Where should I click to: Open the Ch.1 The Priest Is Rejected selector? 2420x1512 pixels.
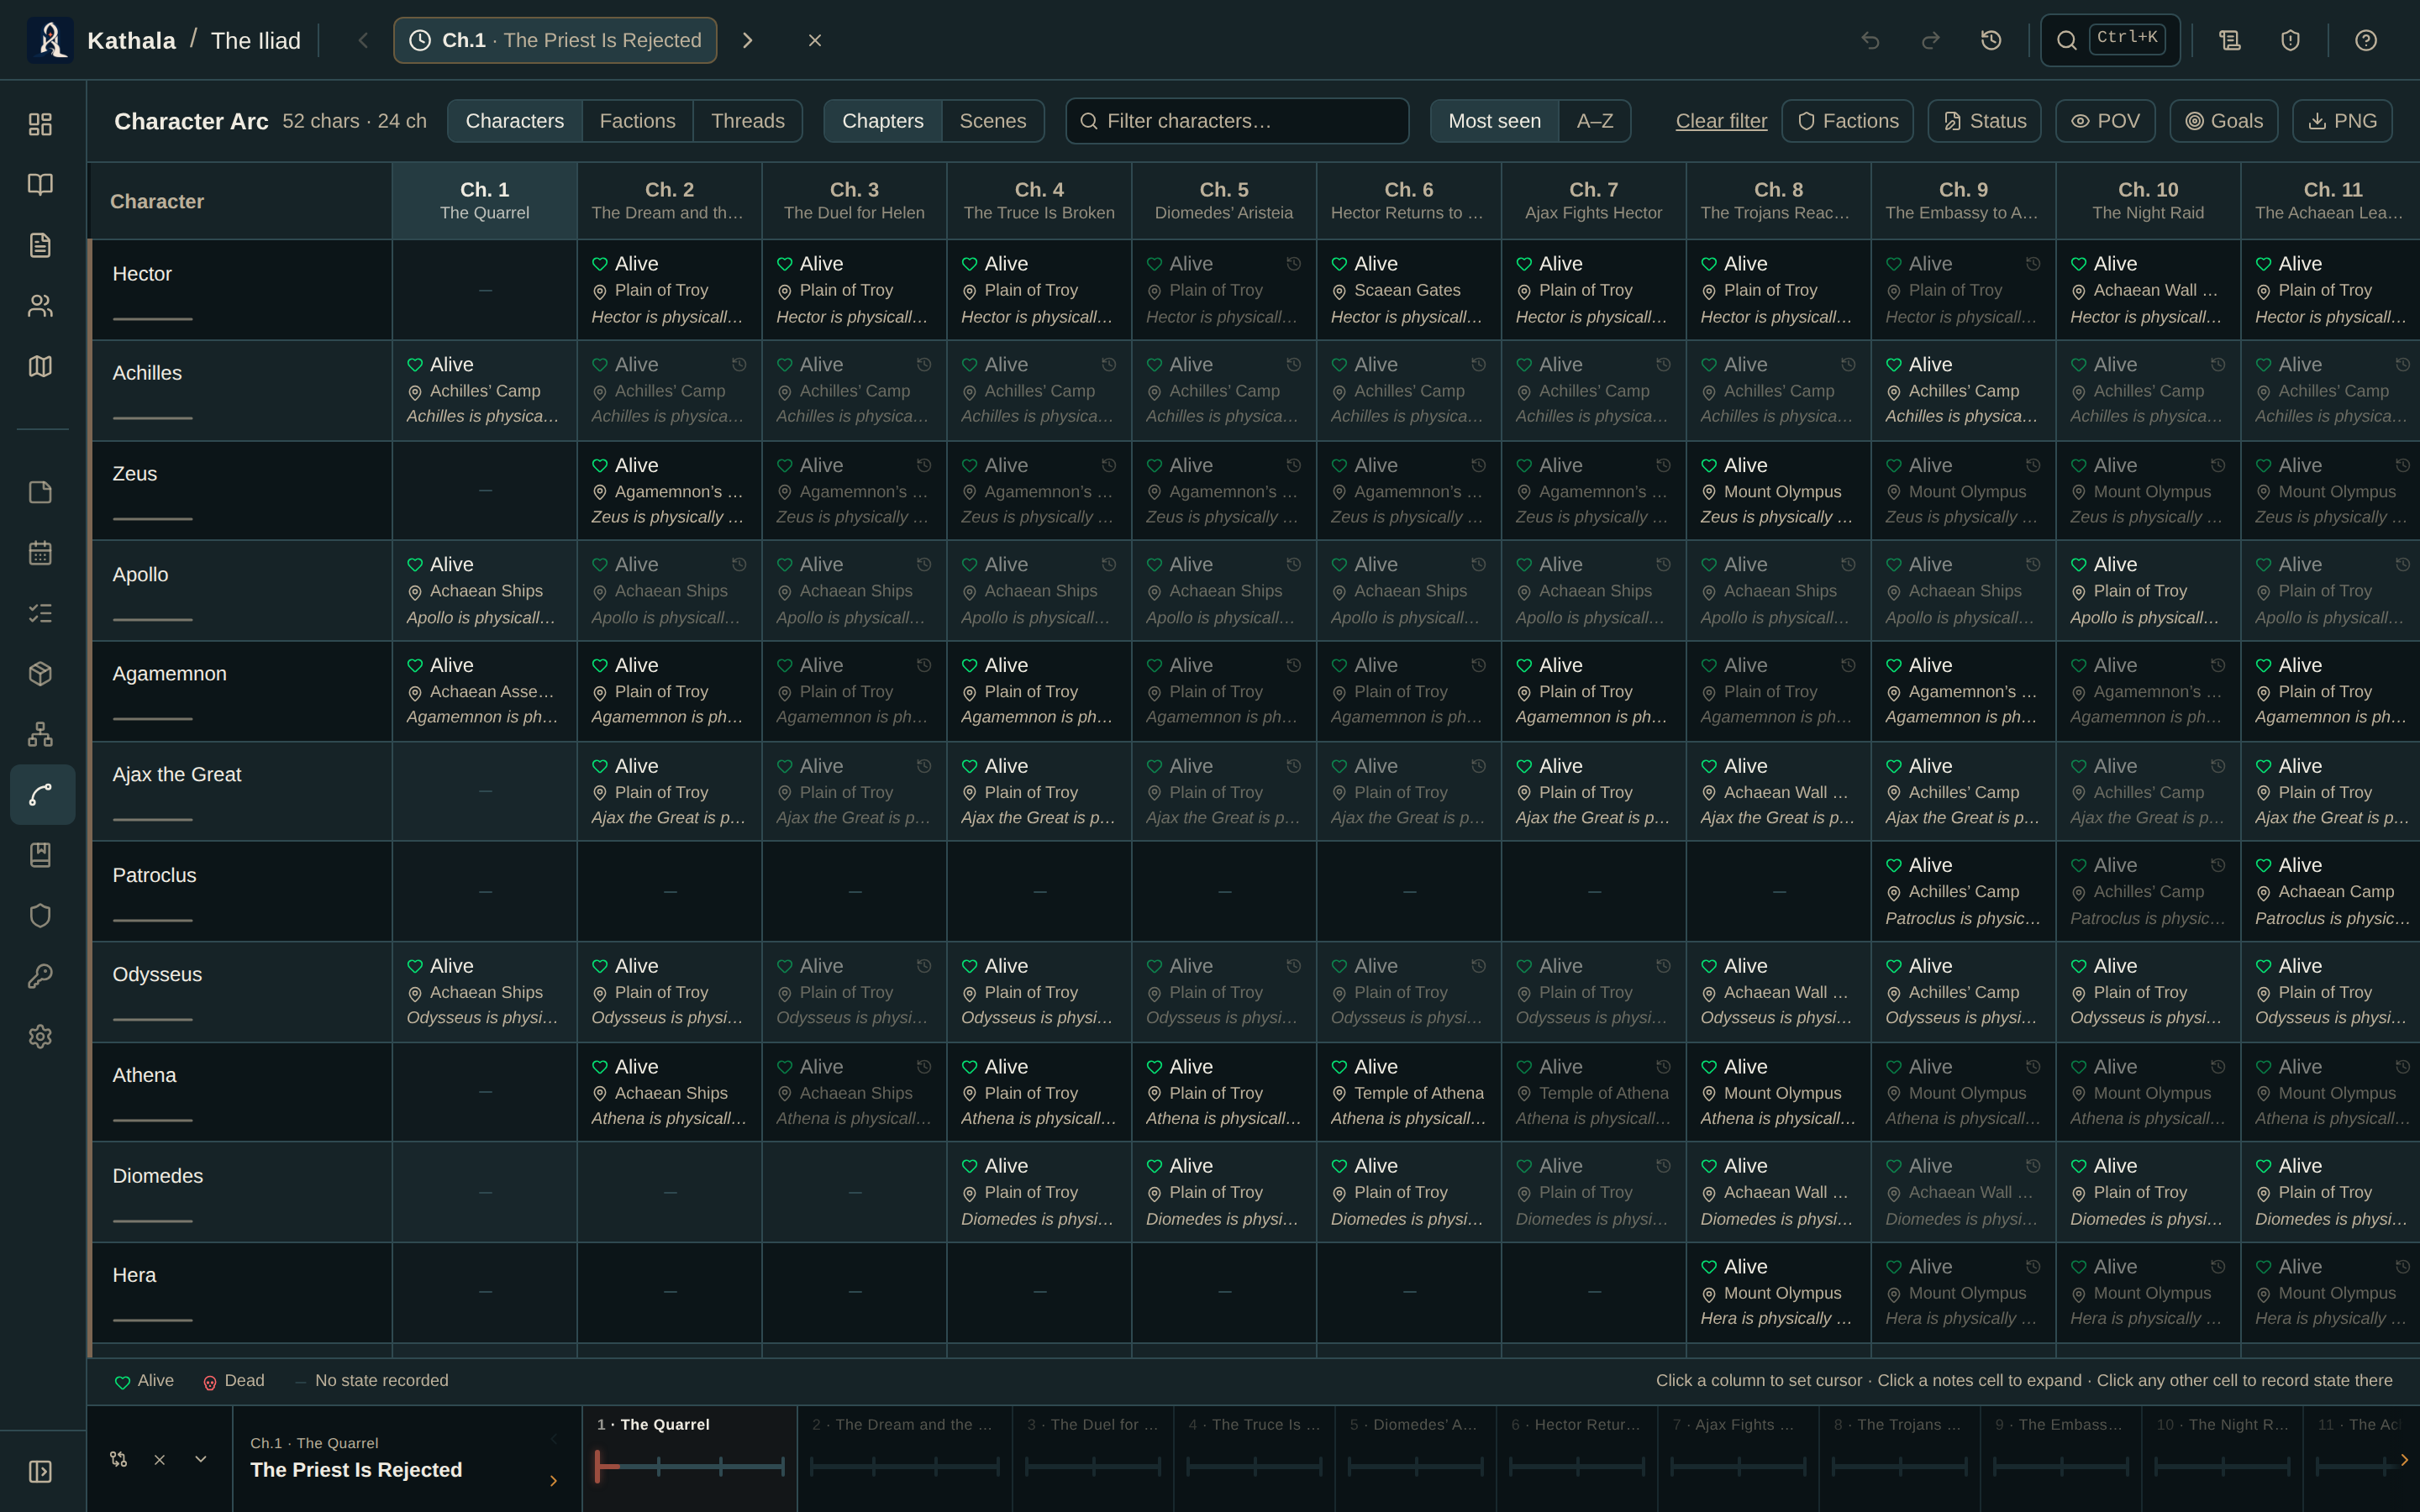pyautogui.click(x=555, y=40)
